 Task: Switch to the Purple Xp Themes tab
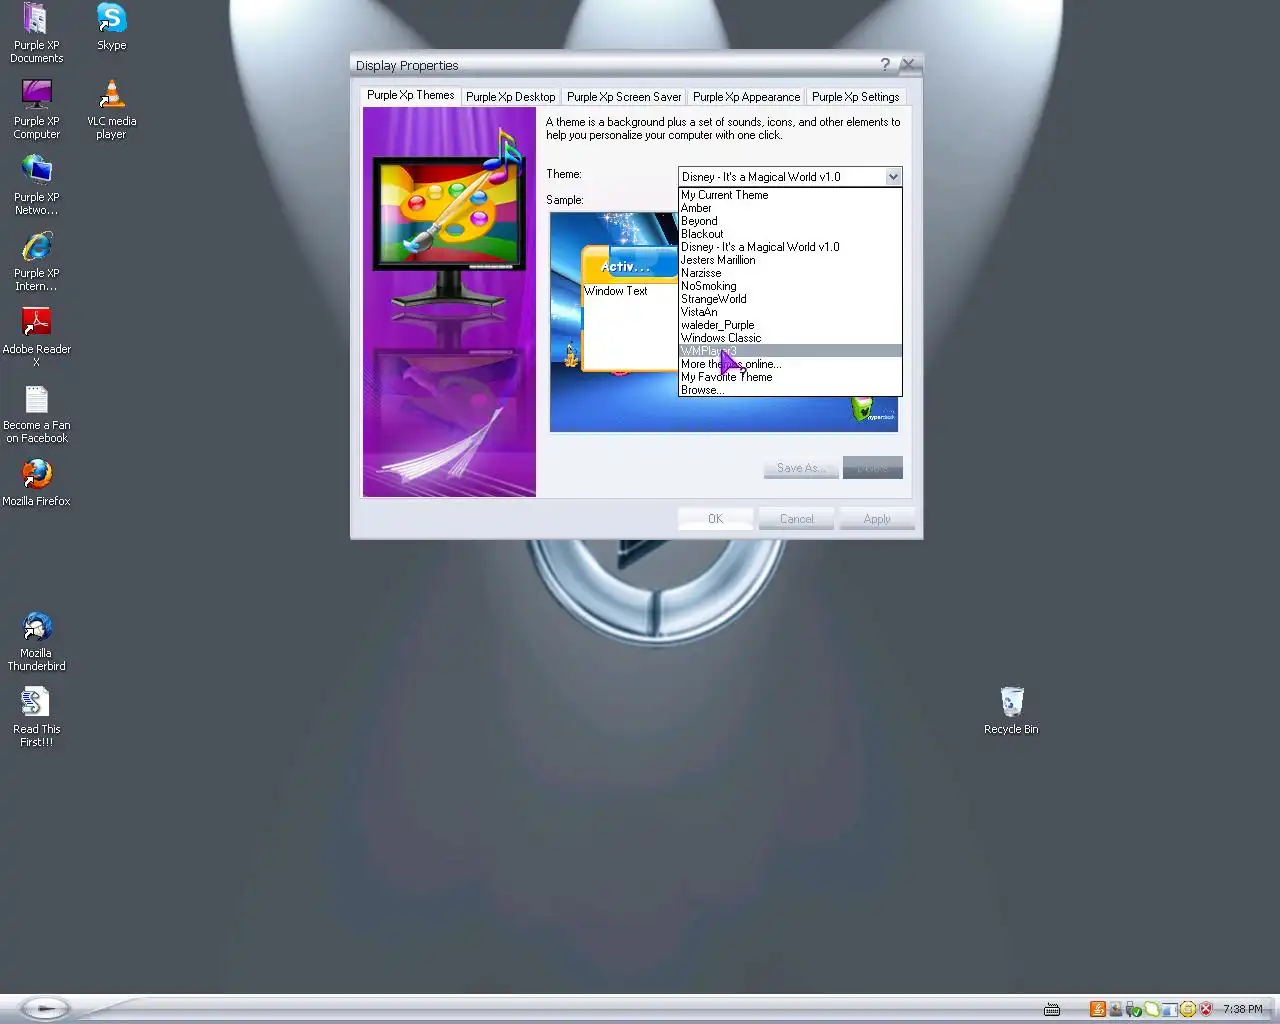coord(410,96)
